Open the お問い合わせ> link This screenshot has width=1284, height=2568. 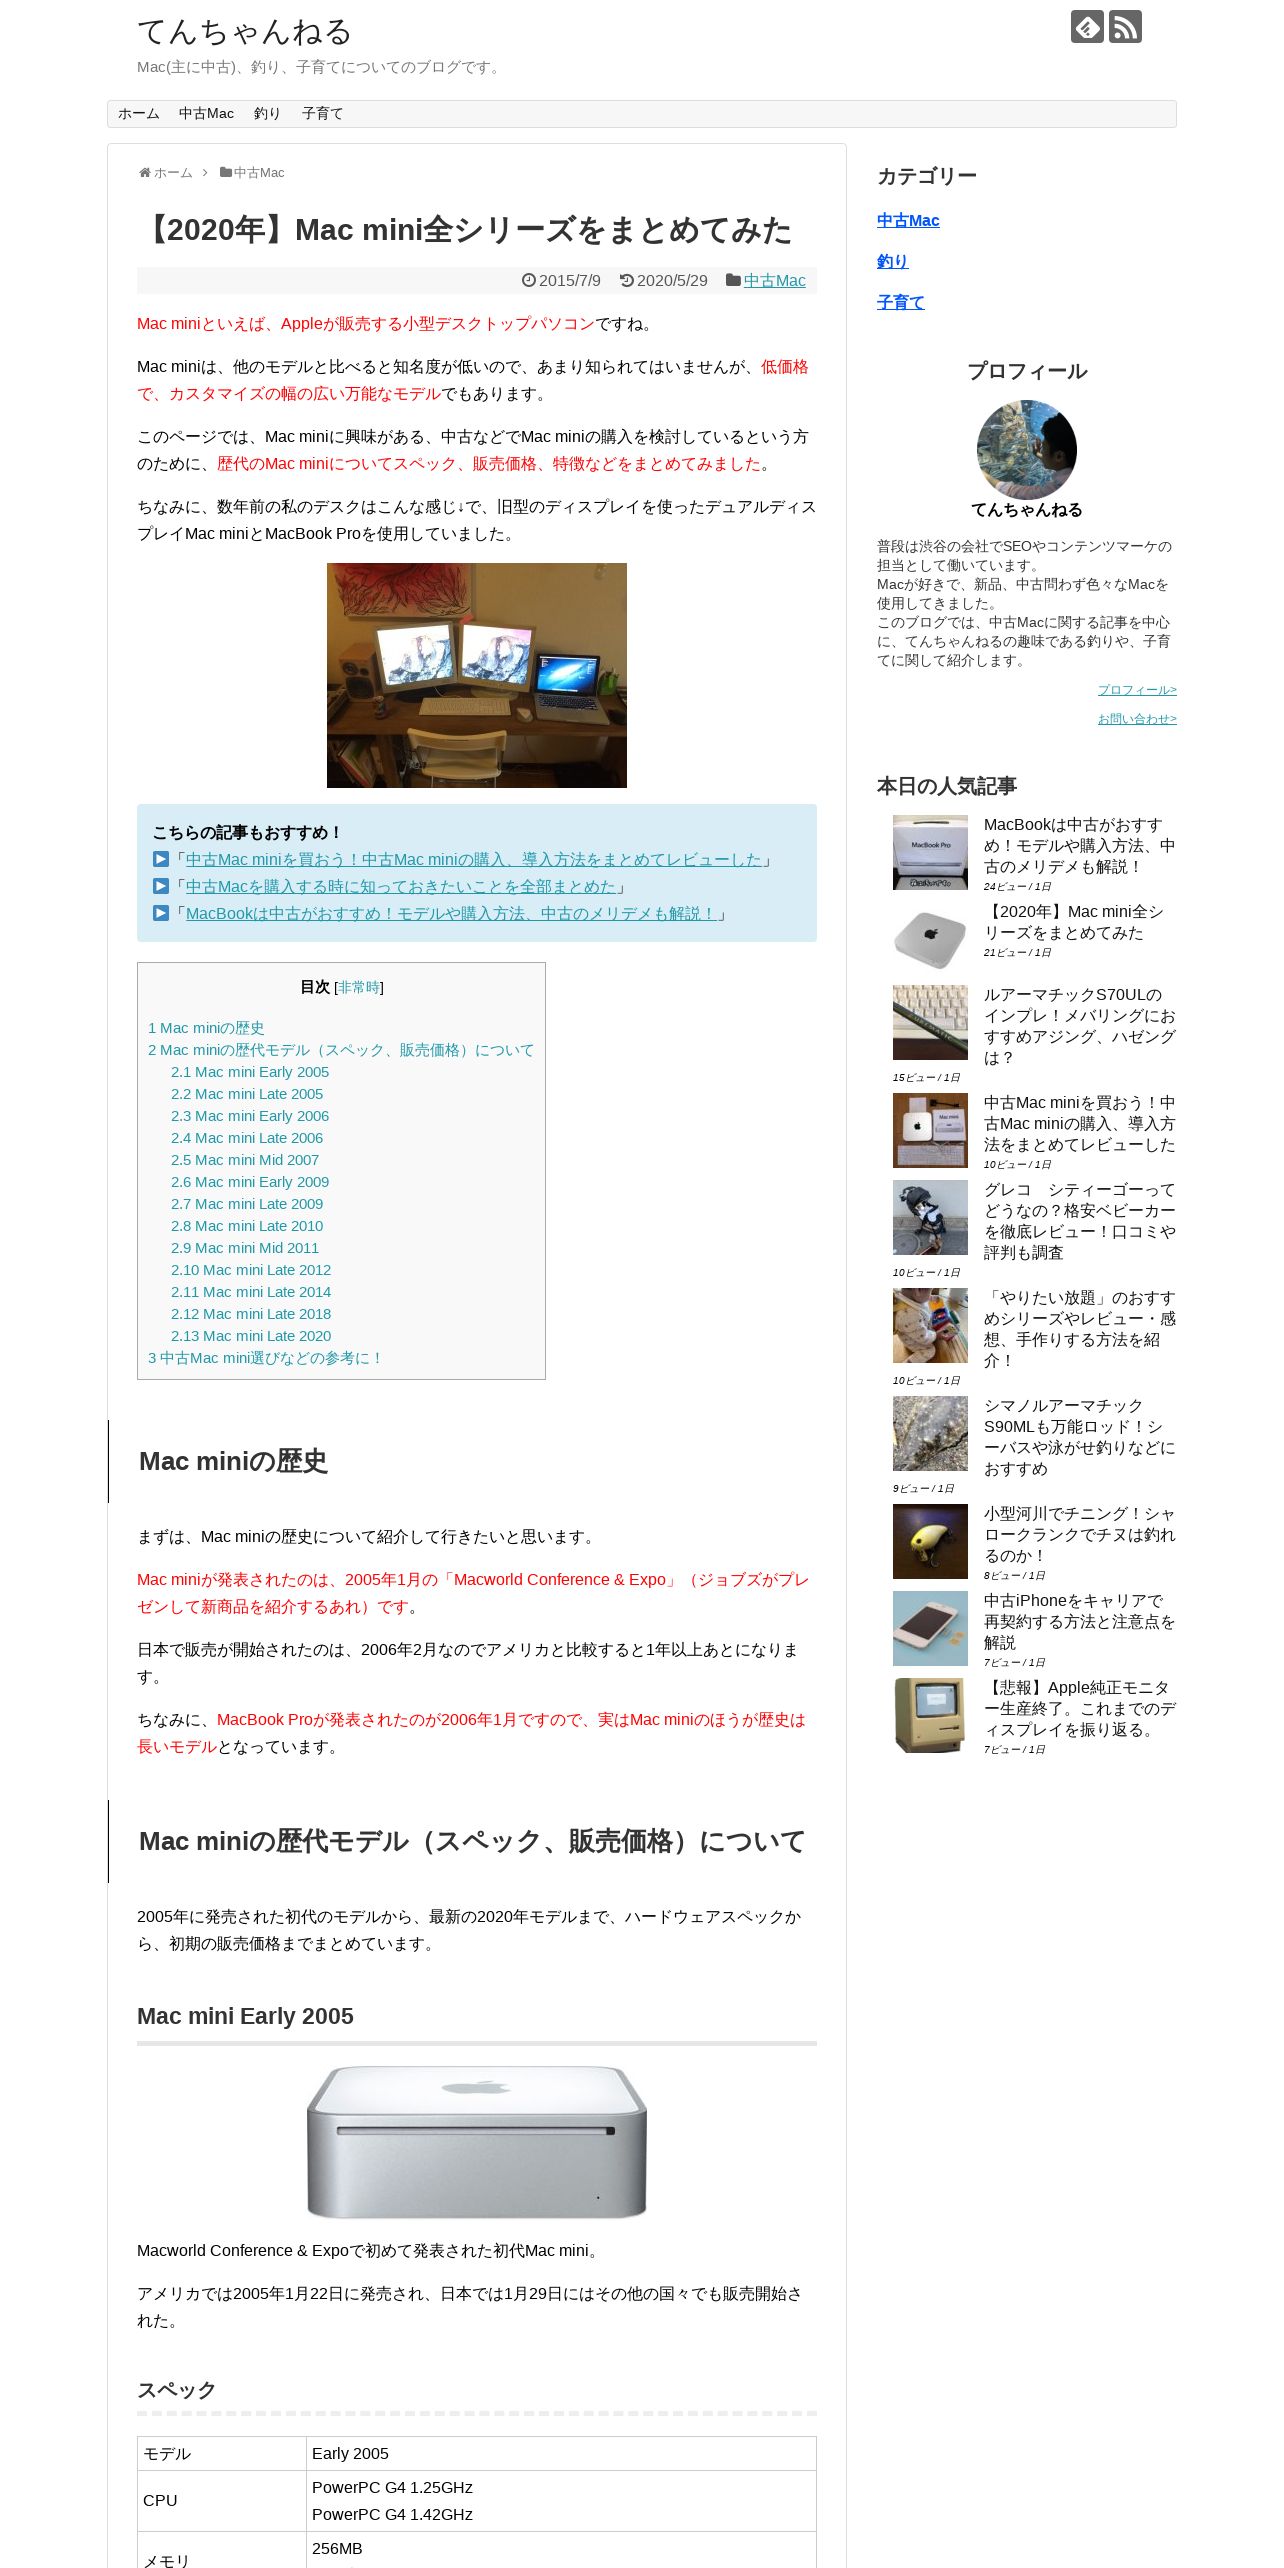tap(1137, 719)
